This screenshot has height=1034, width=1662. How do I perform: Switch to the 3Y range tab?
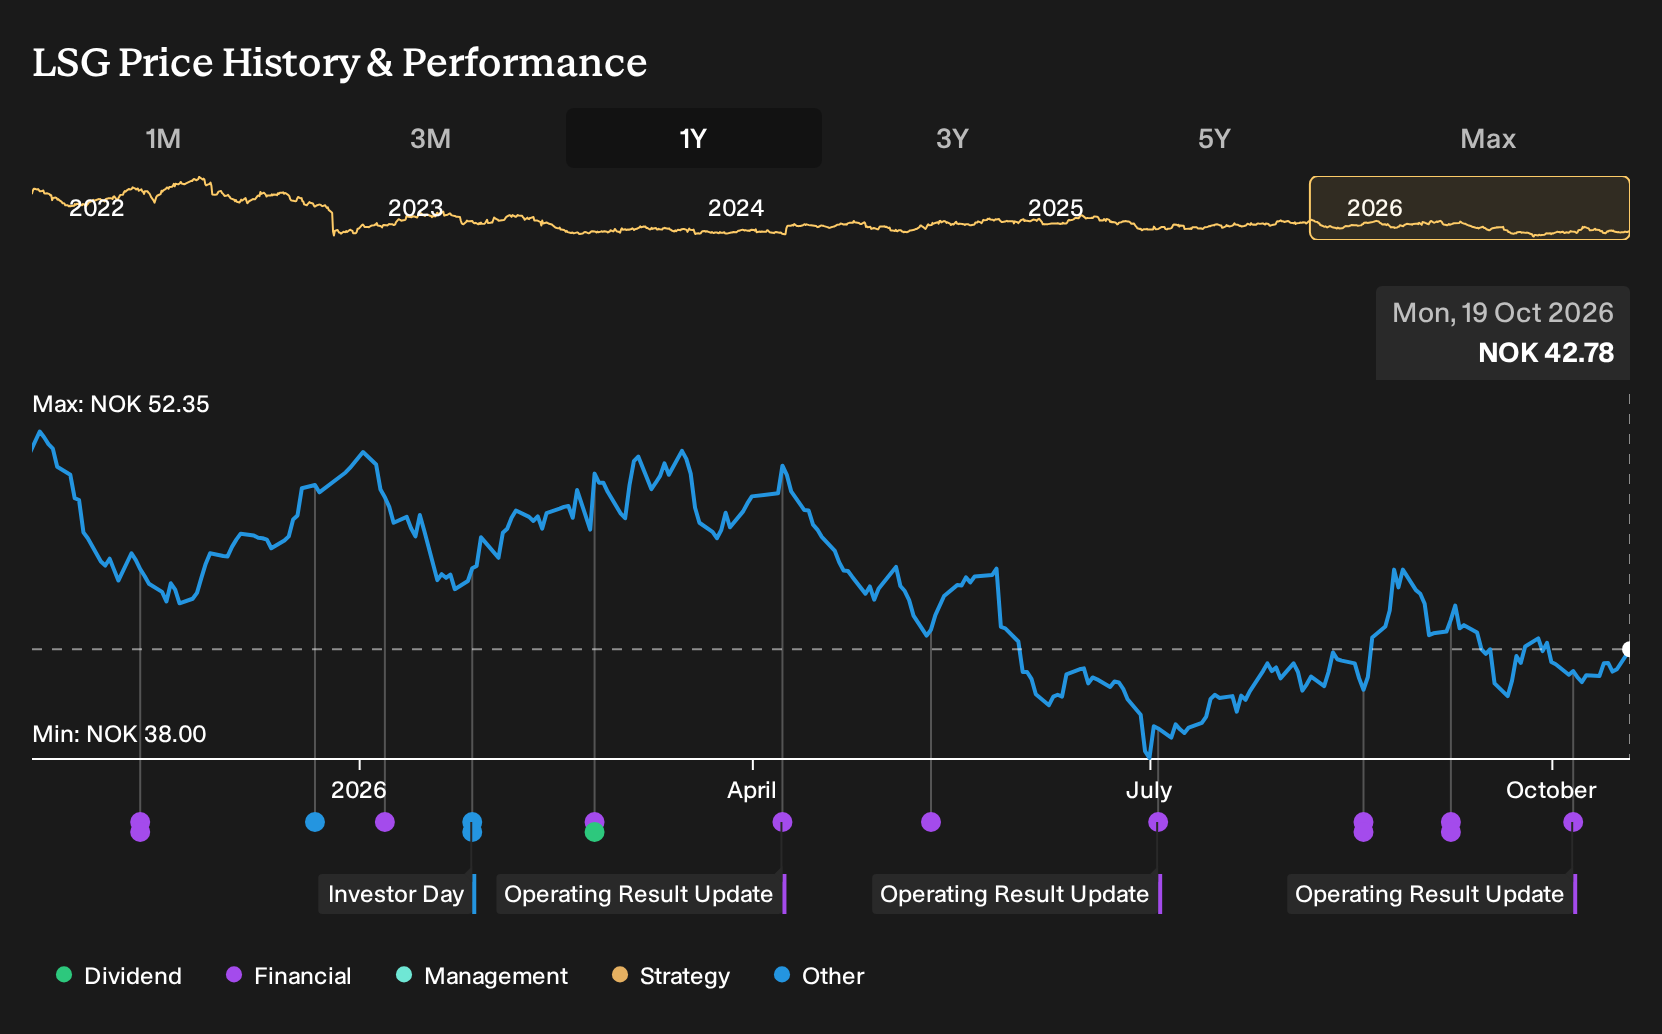[x=952, y=138]
